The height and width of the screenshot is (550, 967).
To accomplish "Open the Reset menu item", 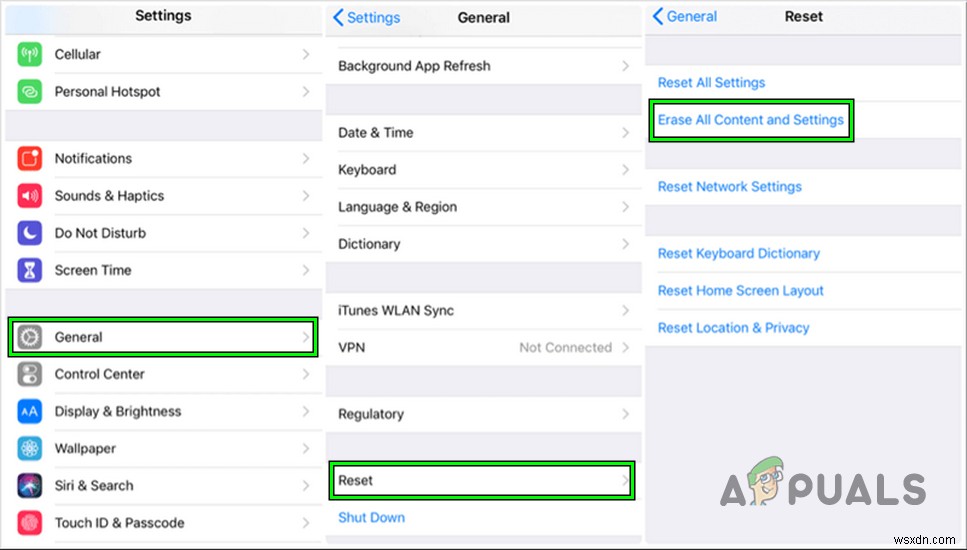I will (x=356, y=481).
